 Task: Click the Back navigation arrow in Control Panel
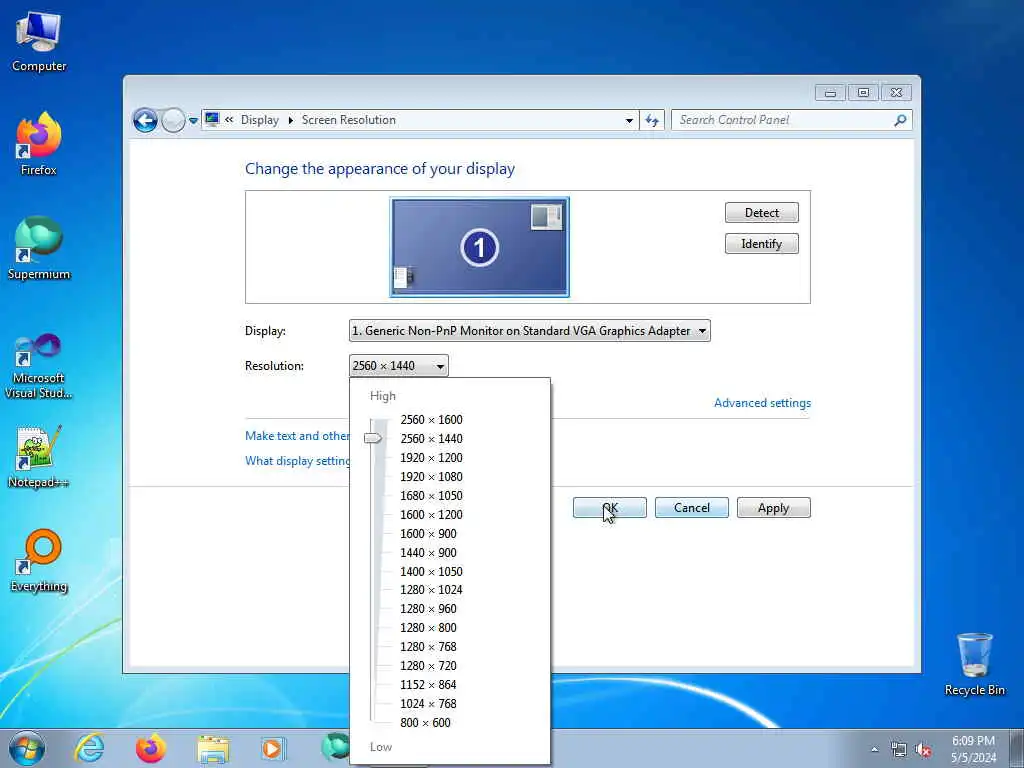click(x=145, y=120)
